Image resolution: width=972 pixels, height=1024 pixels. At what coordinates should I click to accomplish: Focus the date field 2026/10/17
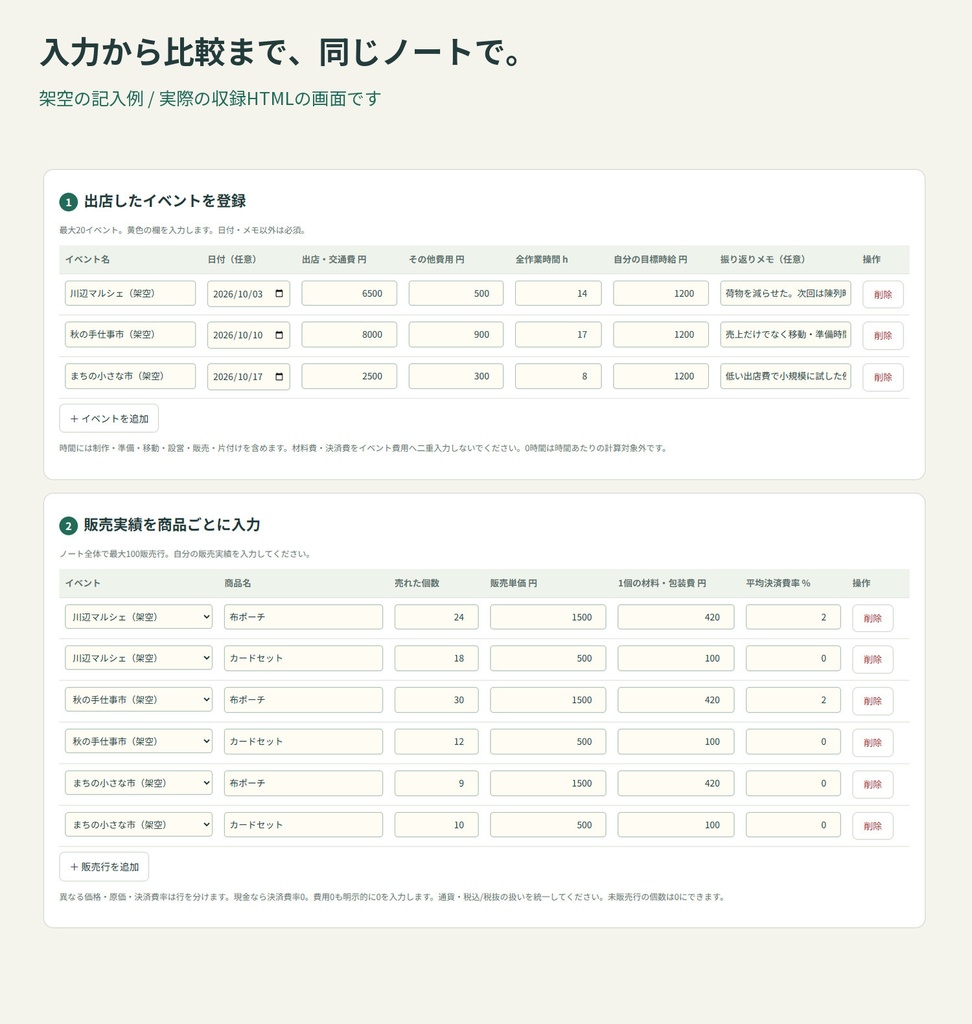click(248, 377)
